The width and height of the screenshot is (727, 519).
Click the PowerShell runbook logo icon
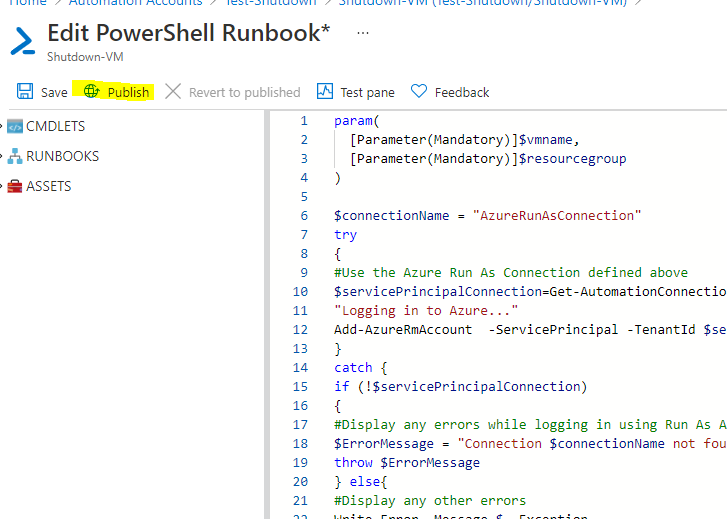(23, 42)
